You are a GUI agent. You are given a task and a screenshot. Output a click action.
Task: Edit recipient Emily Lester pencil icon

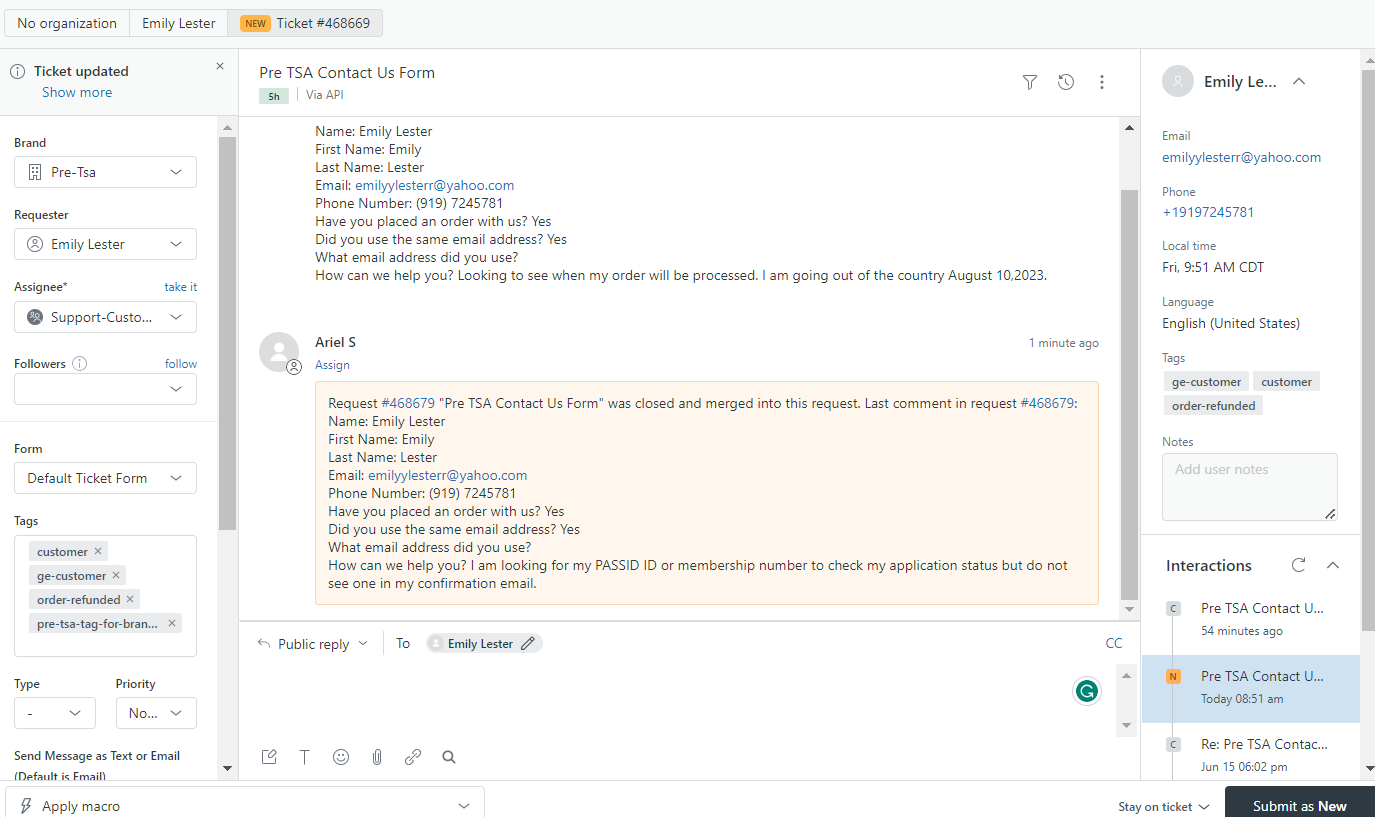coord(528,643)
